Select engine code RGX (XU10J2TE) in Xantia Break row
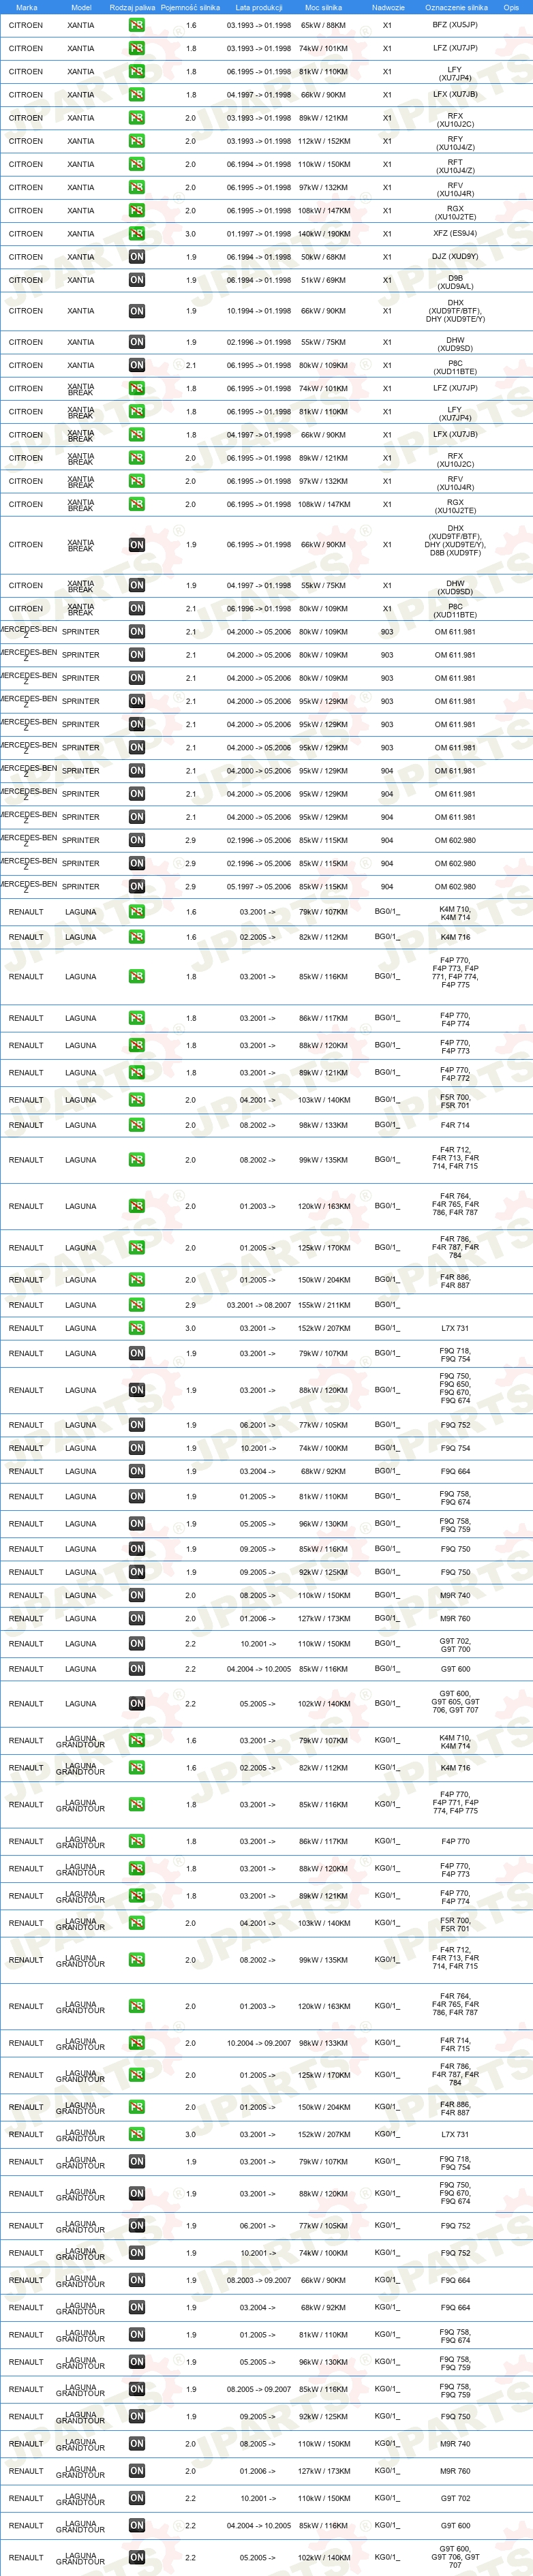533x2576 pixels. [455, 507]
